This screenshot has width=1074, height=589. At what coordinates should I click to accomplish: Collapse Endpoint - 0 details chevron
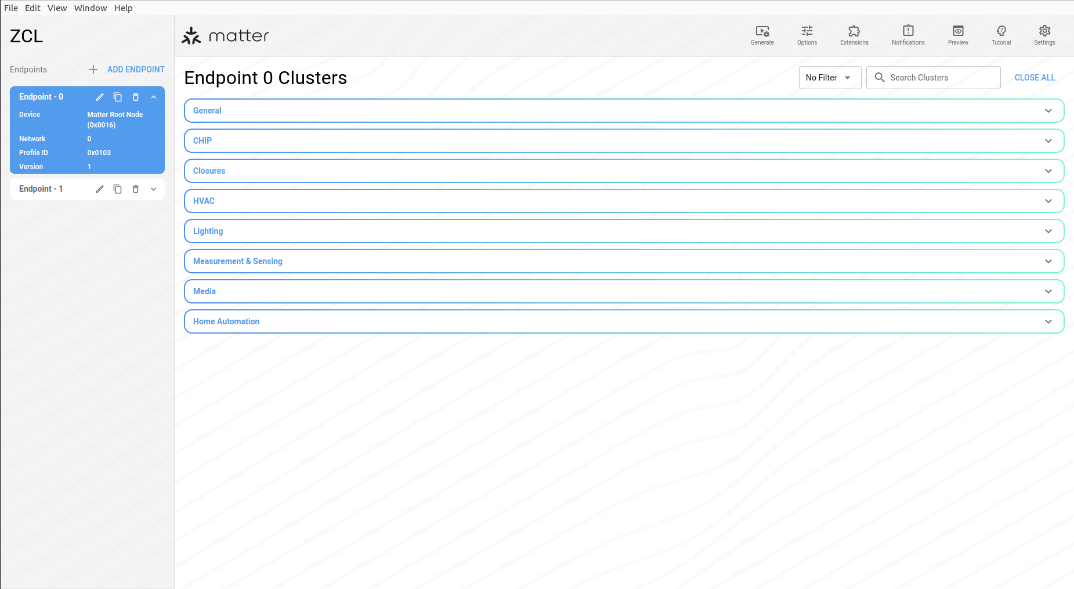[x=153, y=97]
